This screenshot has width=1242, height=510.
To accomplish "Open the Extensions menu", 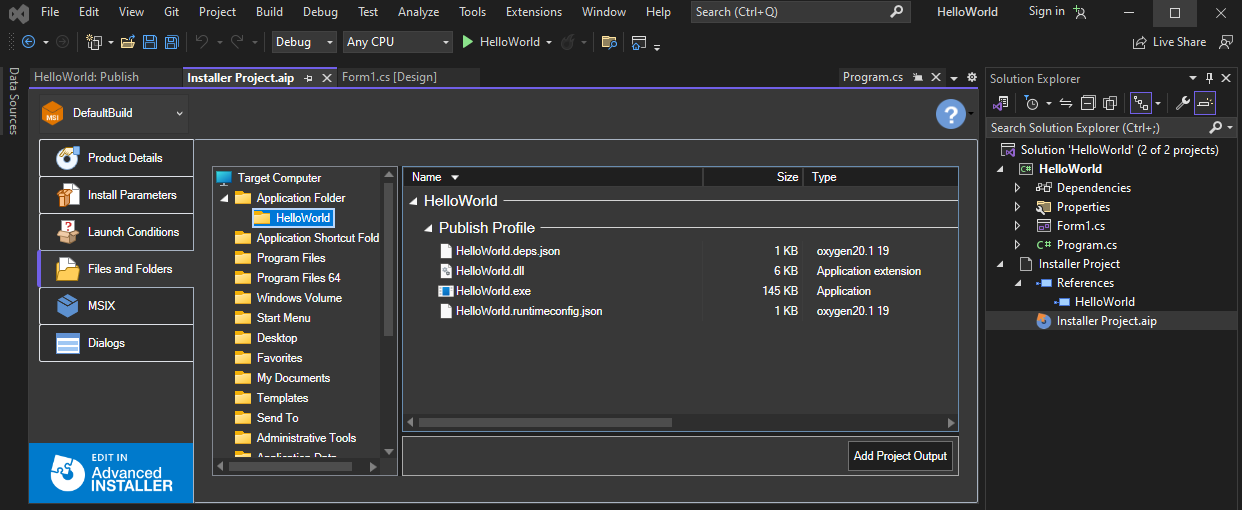I will coord(534,12).
